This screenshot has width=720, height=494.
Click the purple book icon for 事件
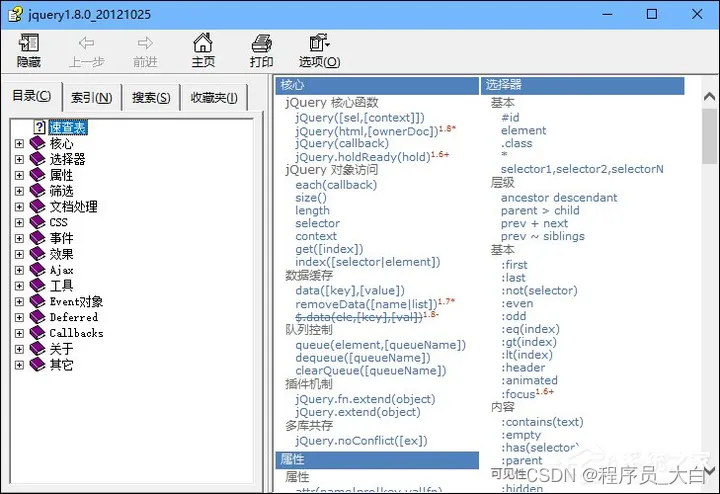[37, 238]
